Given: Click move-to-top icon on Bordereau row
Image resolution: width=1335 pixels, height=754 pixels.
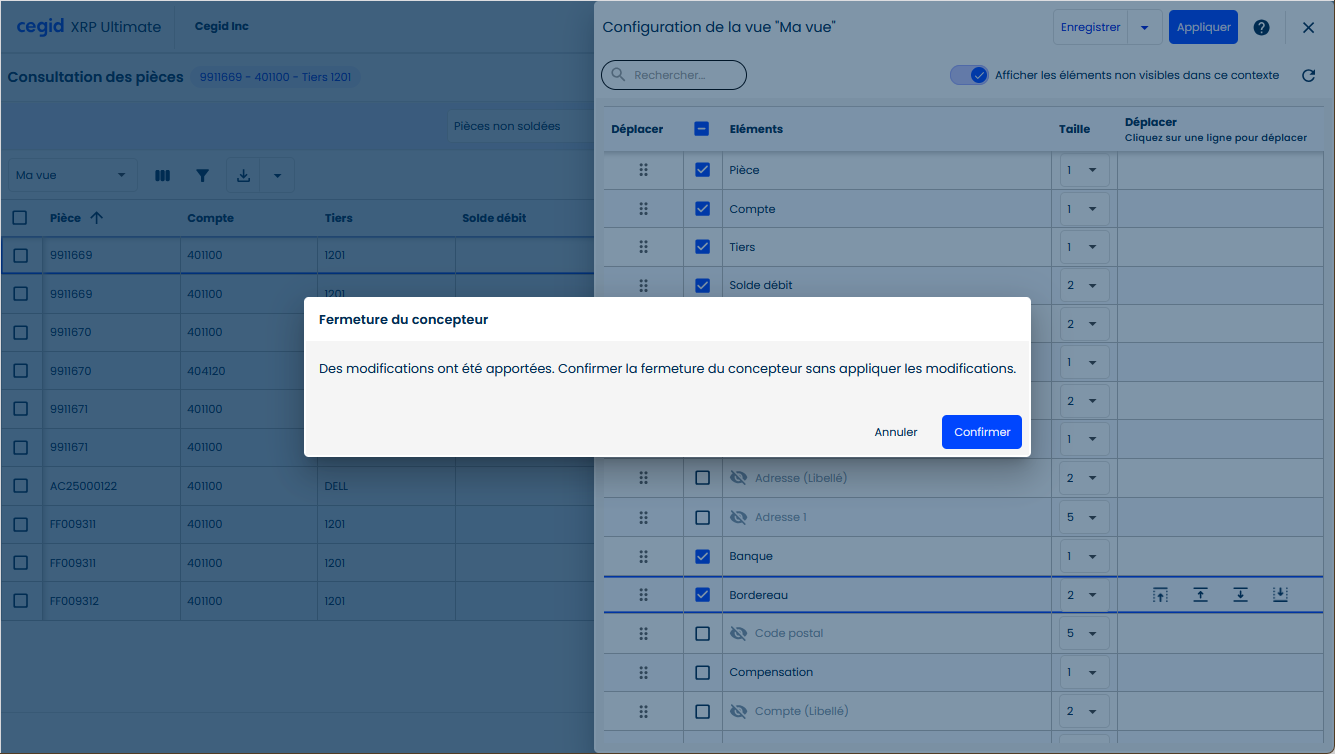Looking at the screenshot, I should [x=1160, y=595].
